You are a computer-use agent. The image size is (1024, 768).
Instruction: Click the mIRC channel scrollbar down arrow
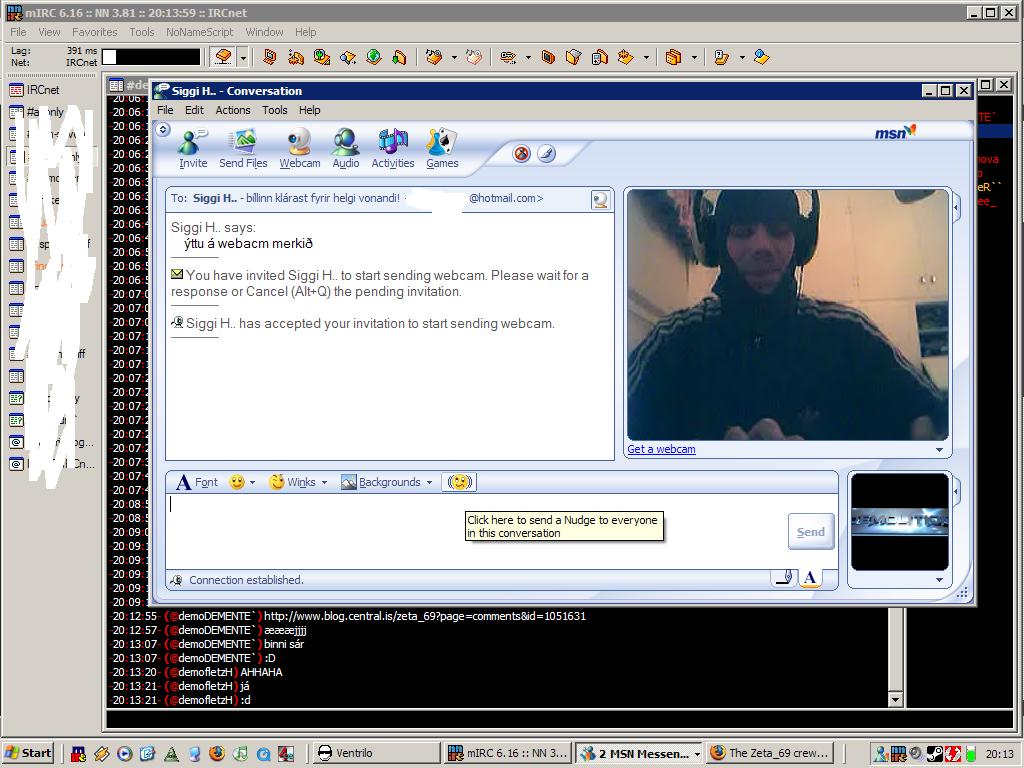[895, 699]
